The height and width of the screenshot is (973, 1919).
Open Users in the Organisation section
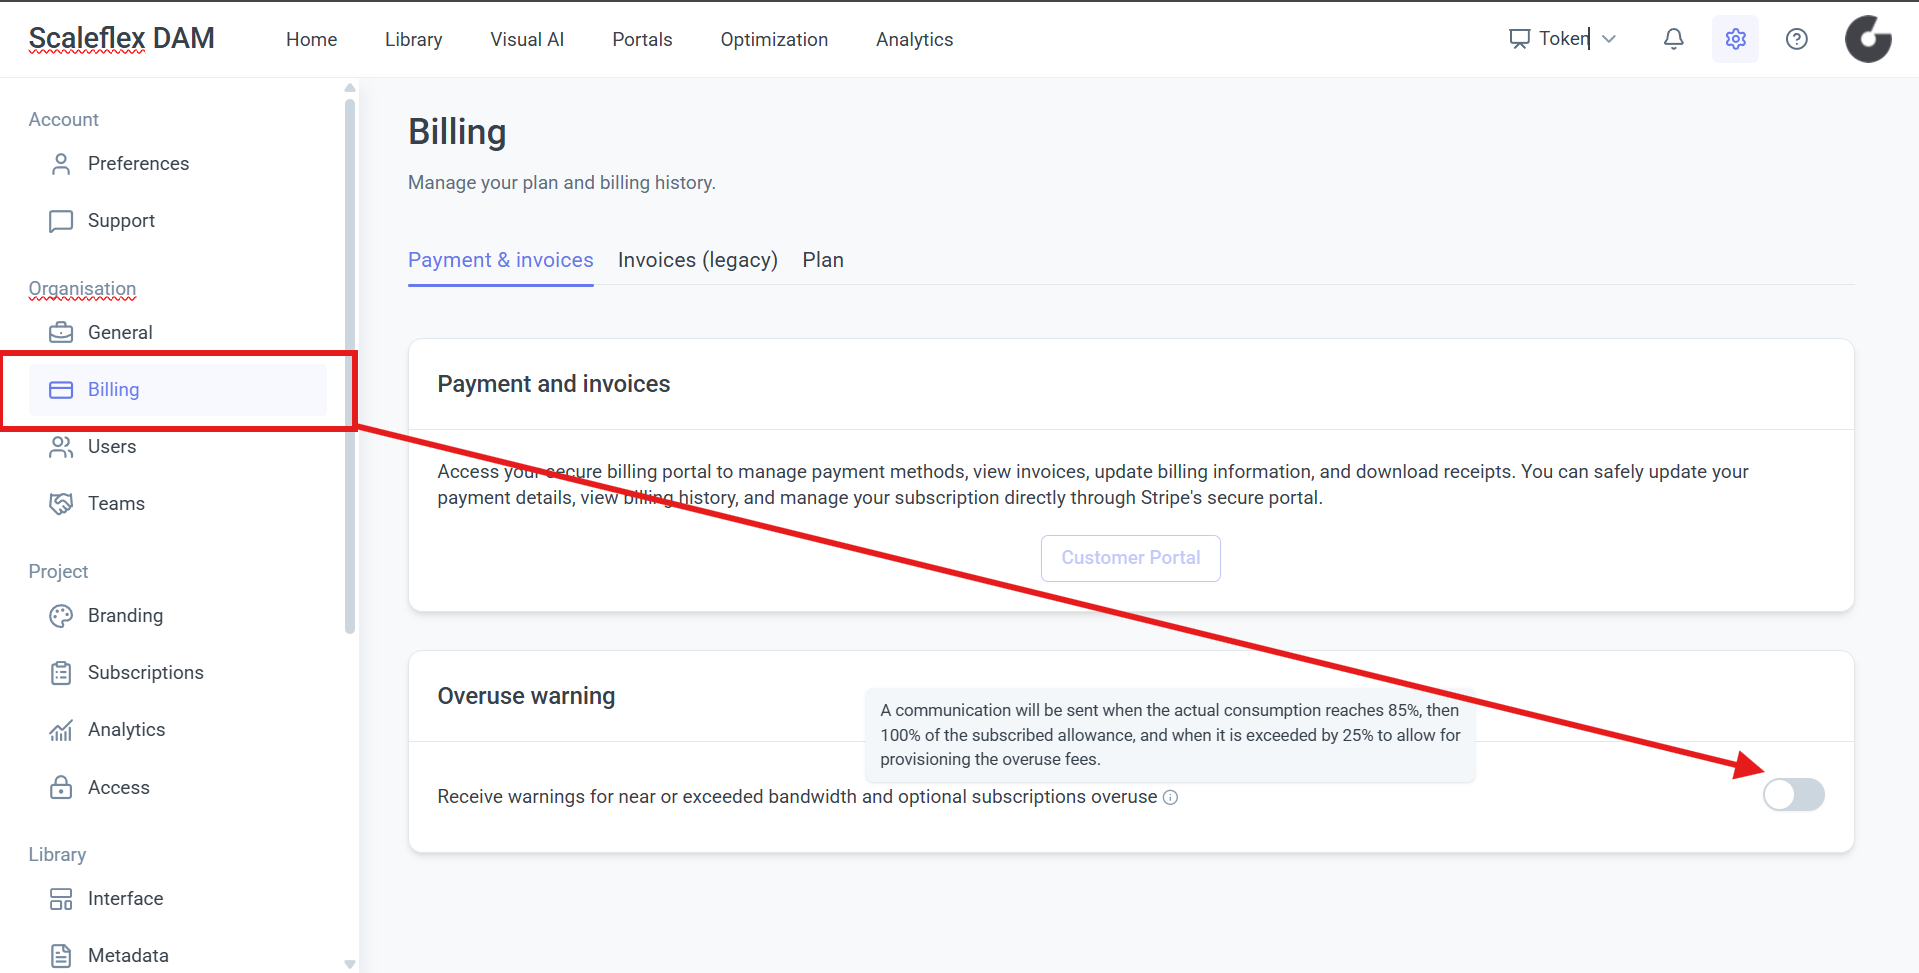click(111, 447)
